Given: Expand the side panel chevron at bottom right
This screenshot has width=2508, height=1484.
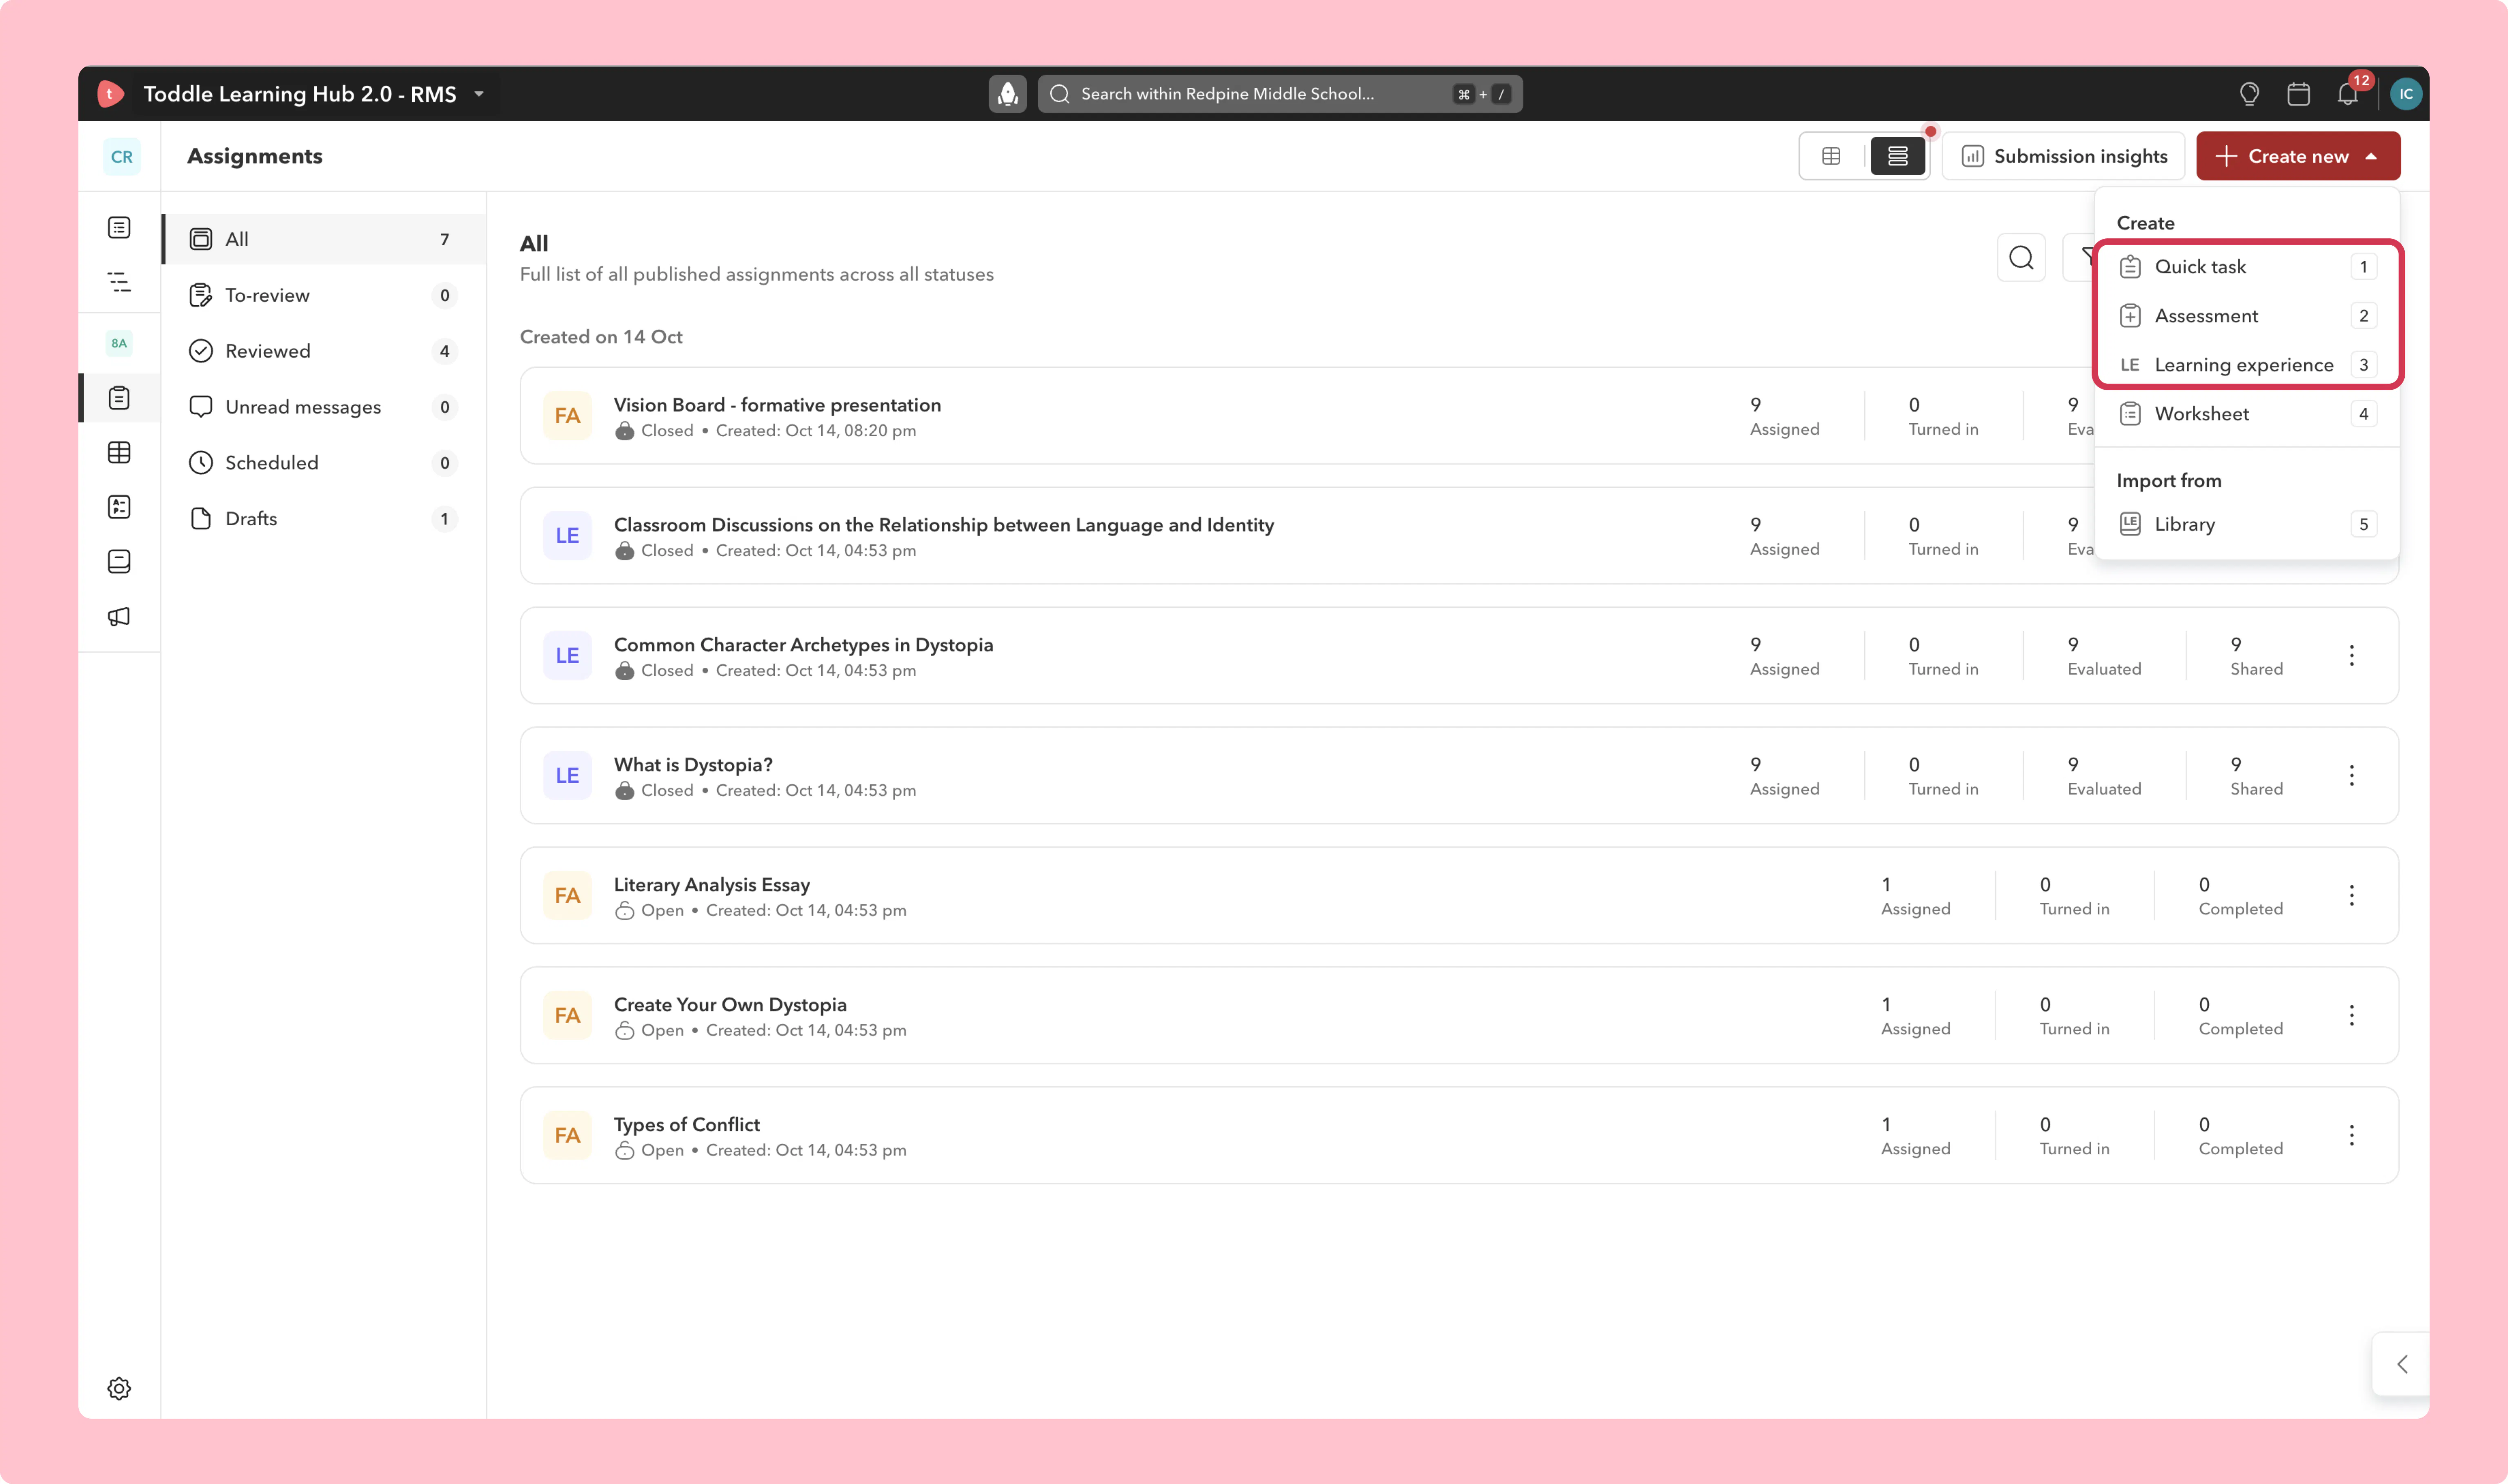Looking at the screenshot, I should click(2402, 1364).
